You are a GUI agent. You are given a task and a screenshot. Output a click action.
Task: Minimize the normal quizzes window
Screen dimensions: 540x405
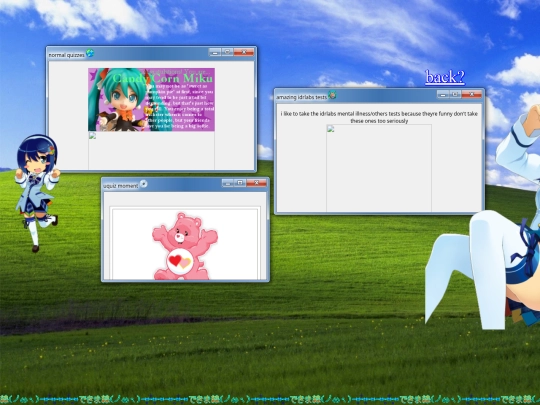coord(215,52)
